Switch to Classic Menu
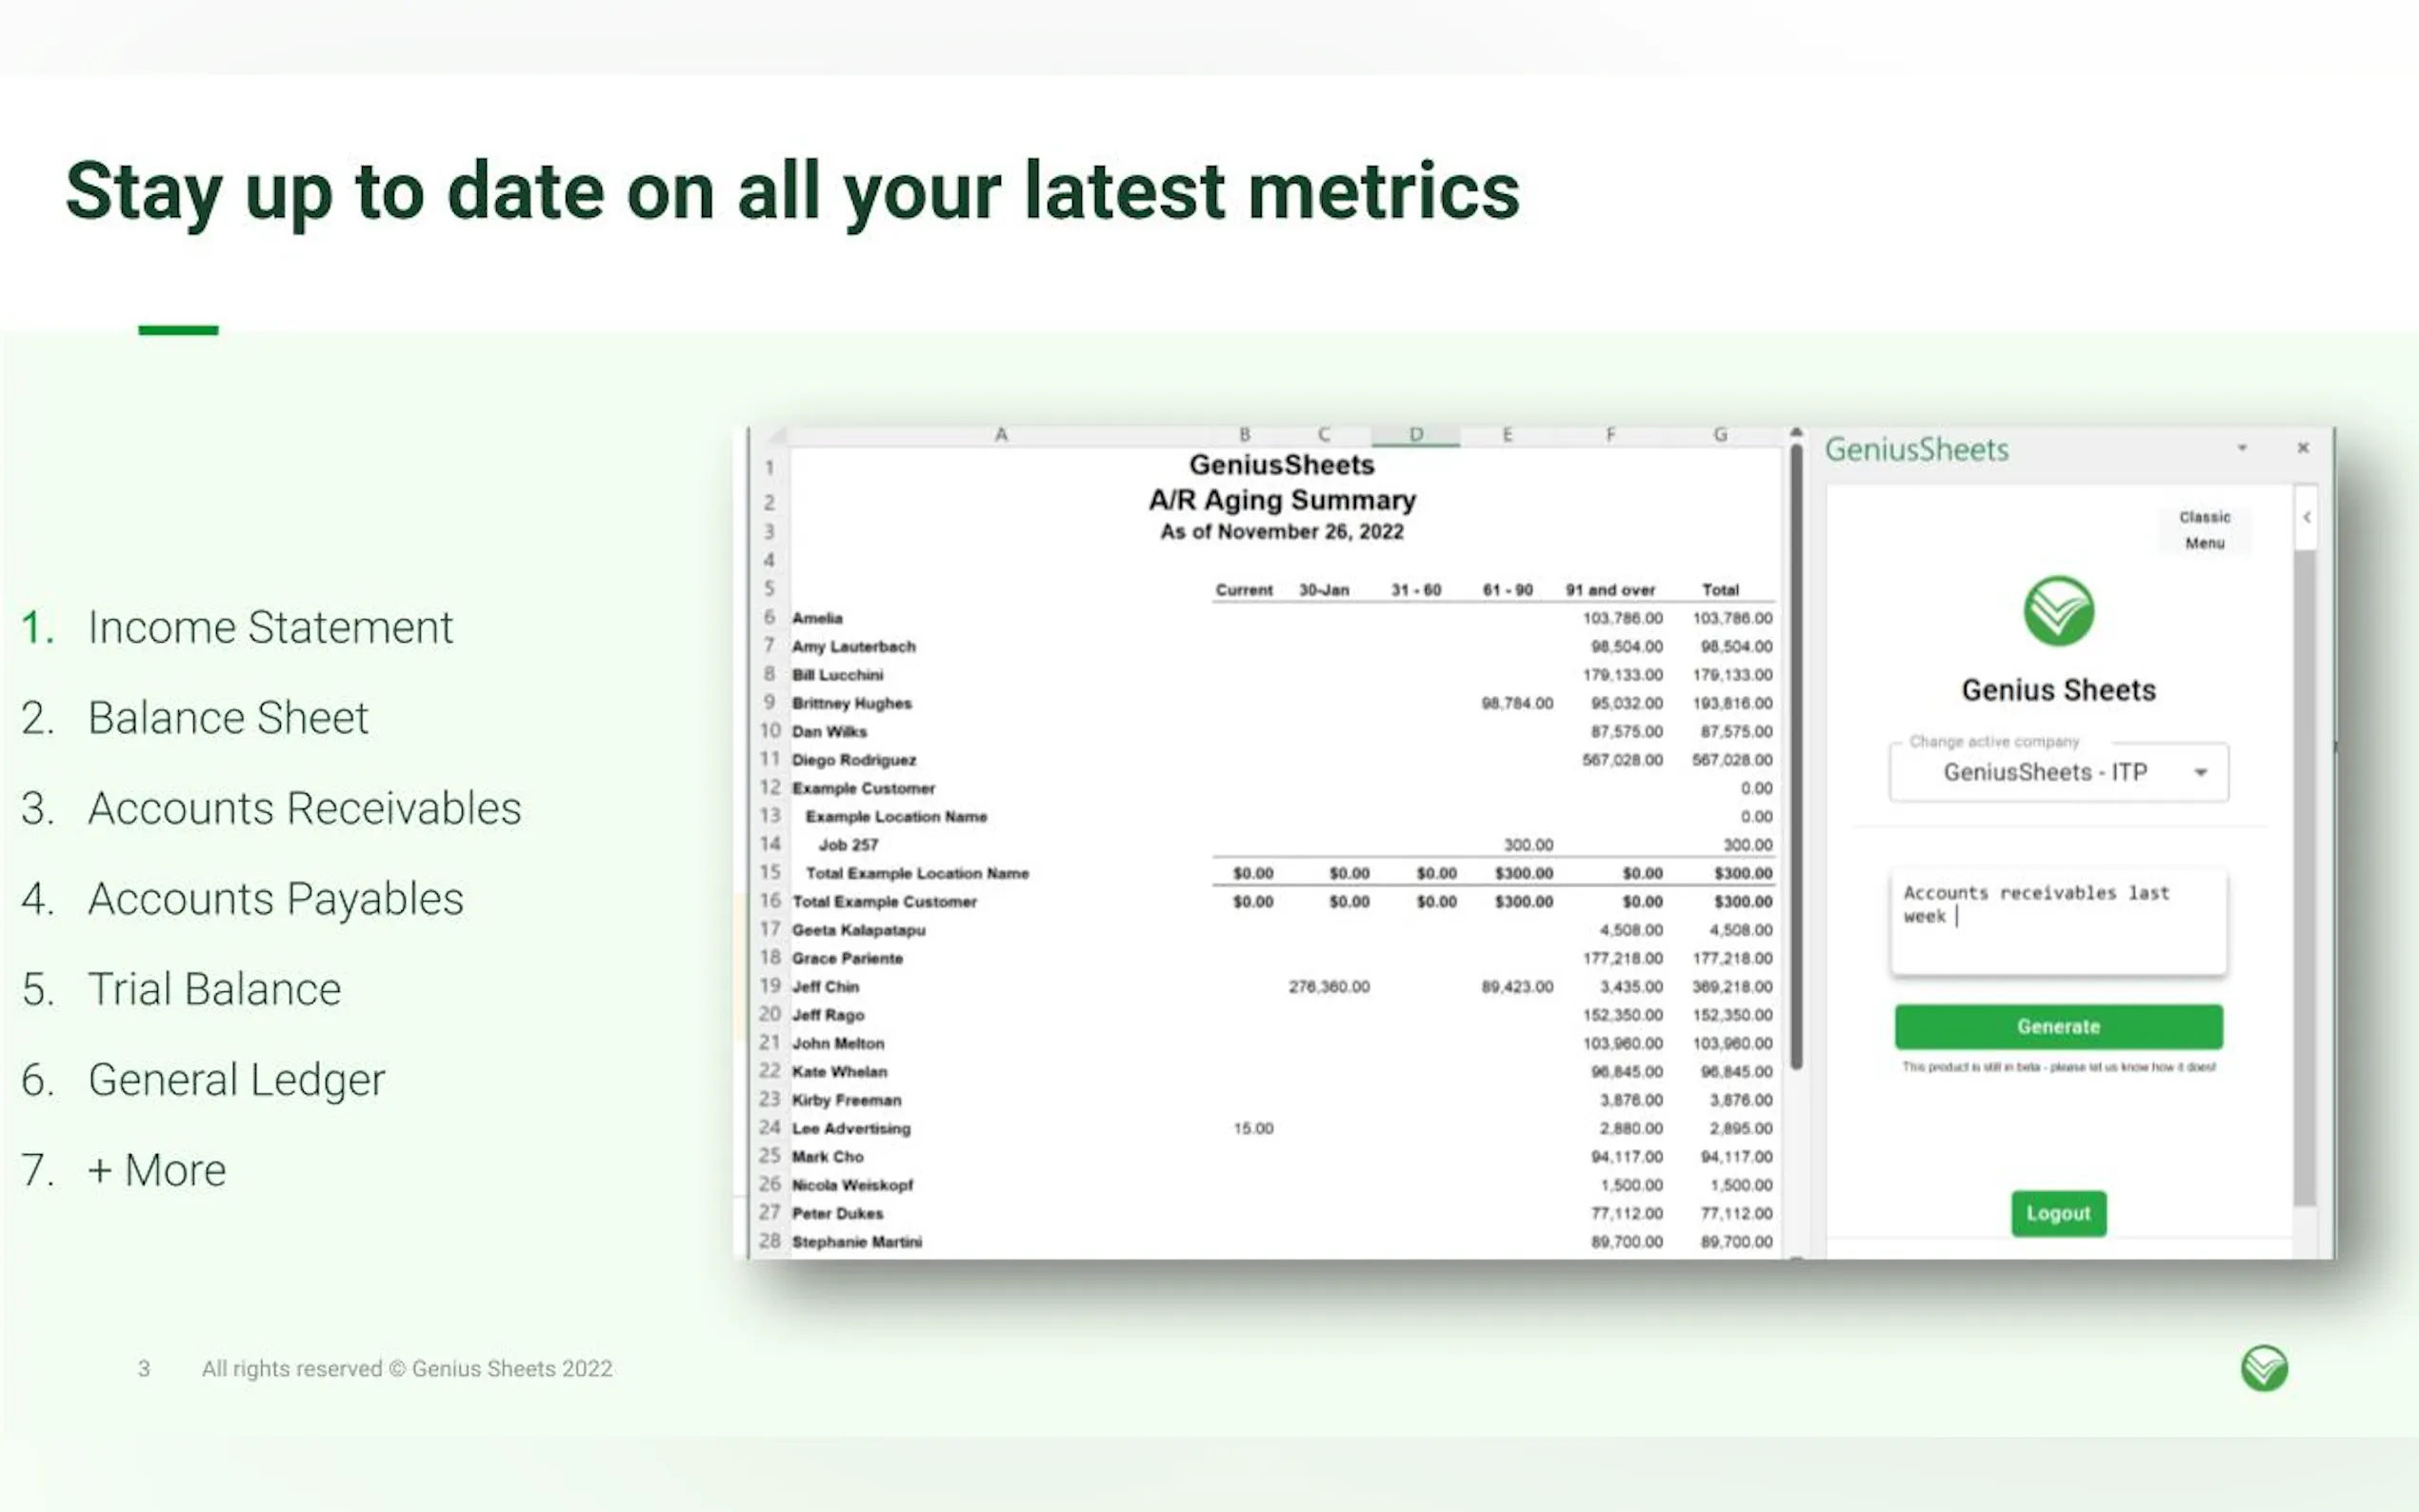The height and width of the screenshot is (1512, 2419). tap(2204, 530)
